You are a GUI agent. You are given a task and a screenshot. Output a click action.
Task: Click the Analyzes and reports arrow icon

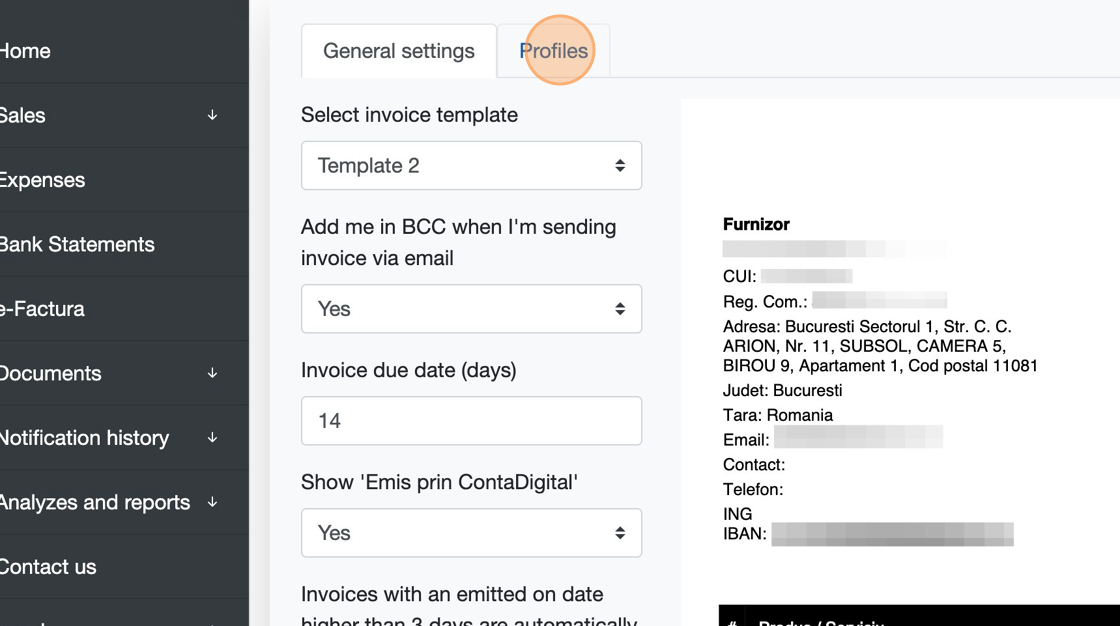tap(212, 503)
